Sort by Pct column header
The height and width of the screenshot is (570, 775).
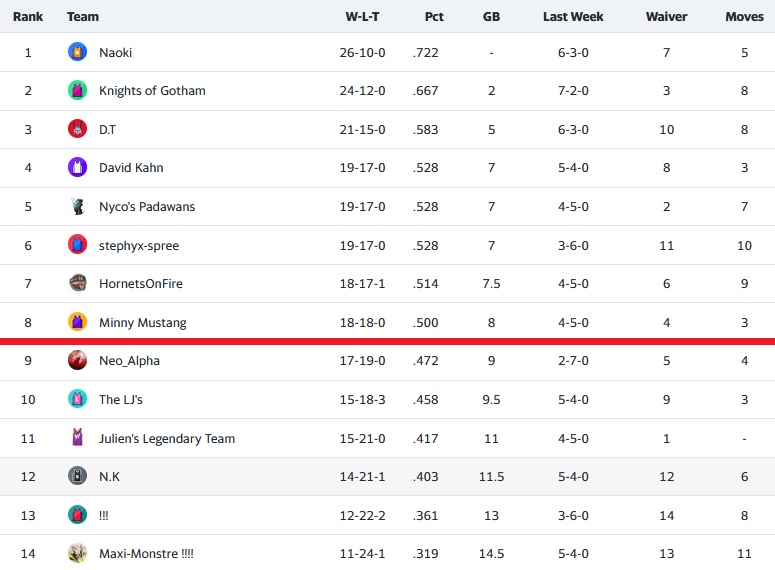(433, 17)
